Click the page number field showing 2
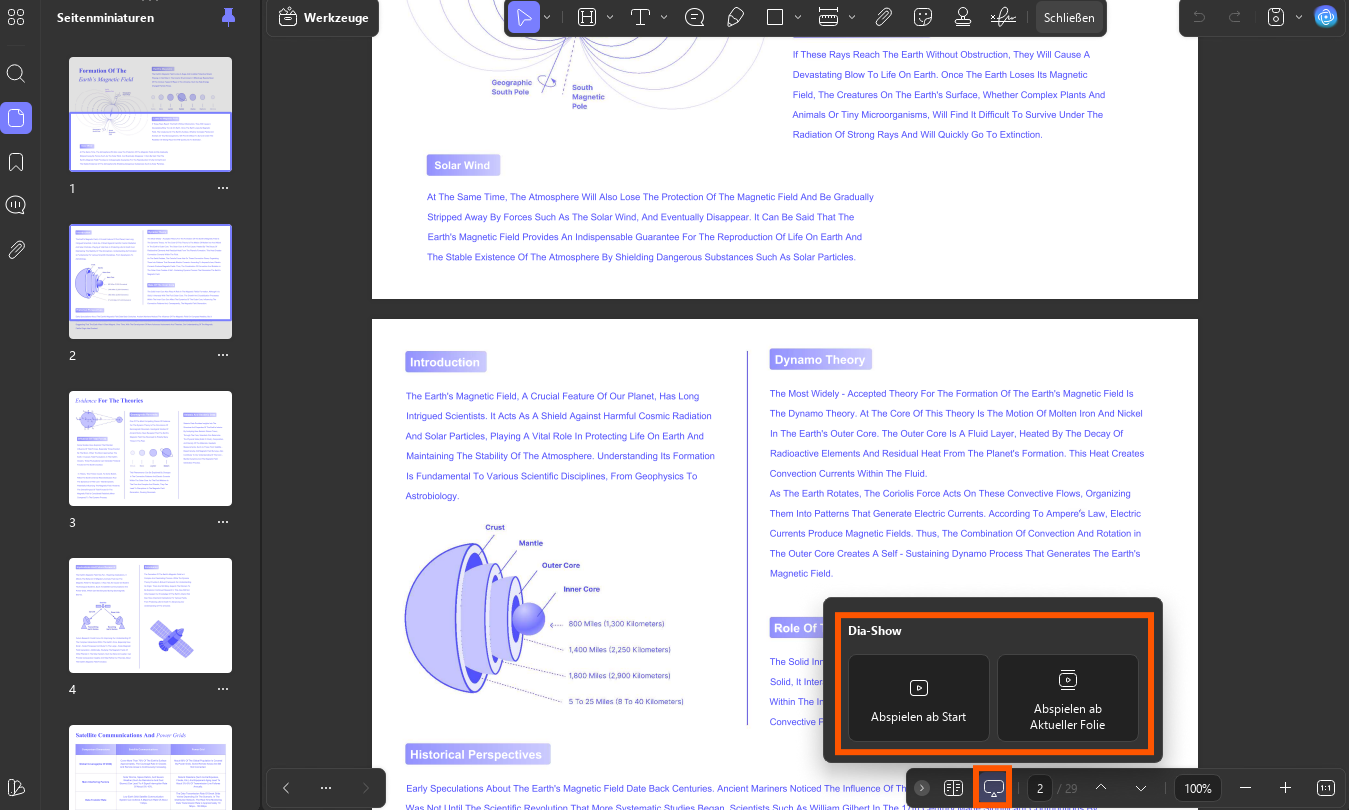The image size is (1349, 810). pos(1041,788)
